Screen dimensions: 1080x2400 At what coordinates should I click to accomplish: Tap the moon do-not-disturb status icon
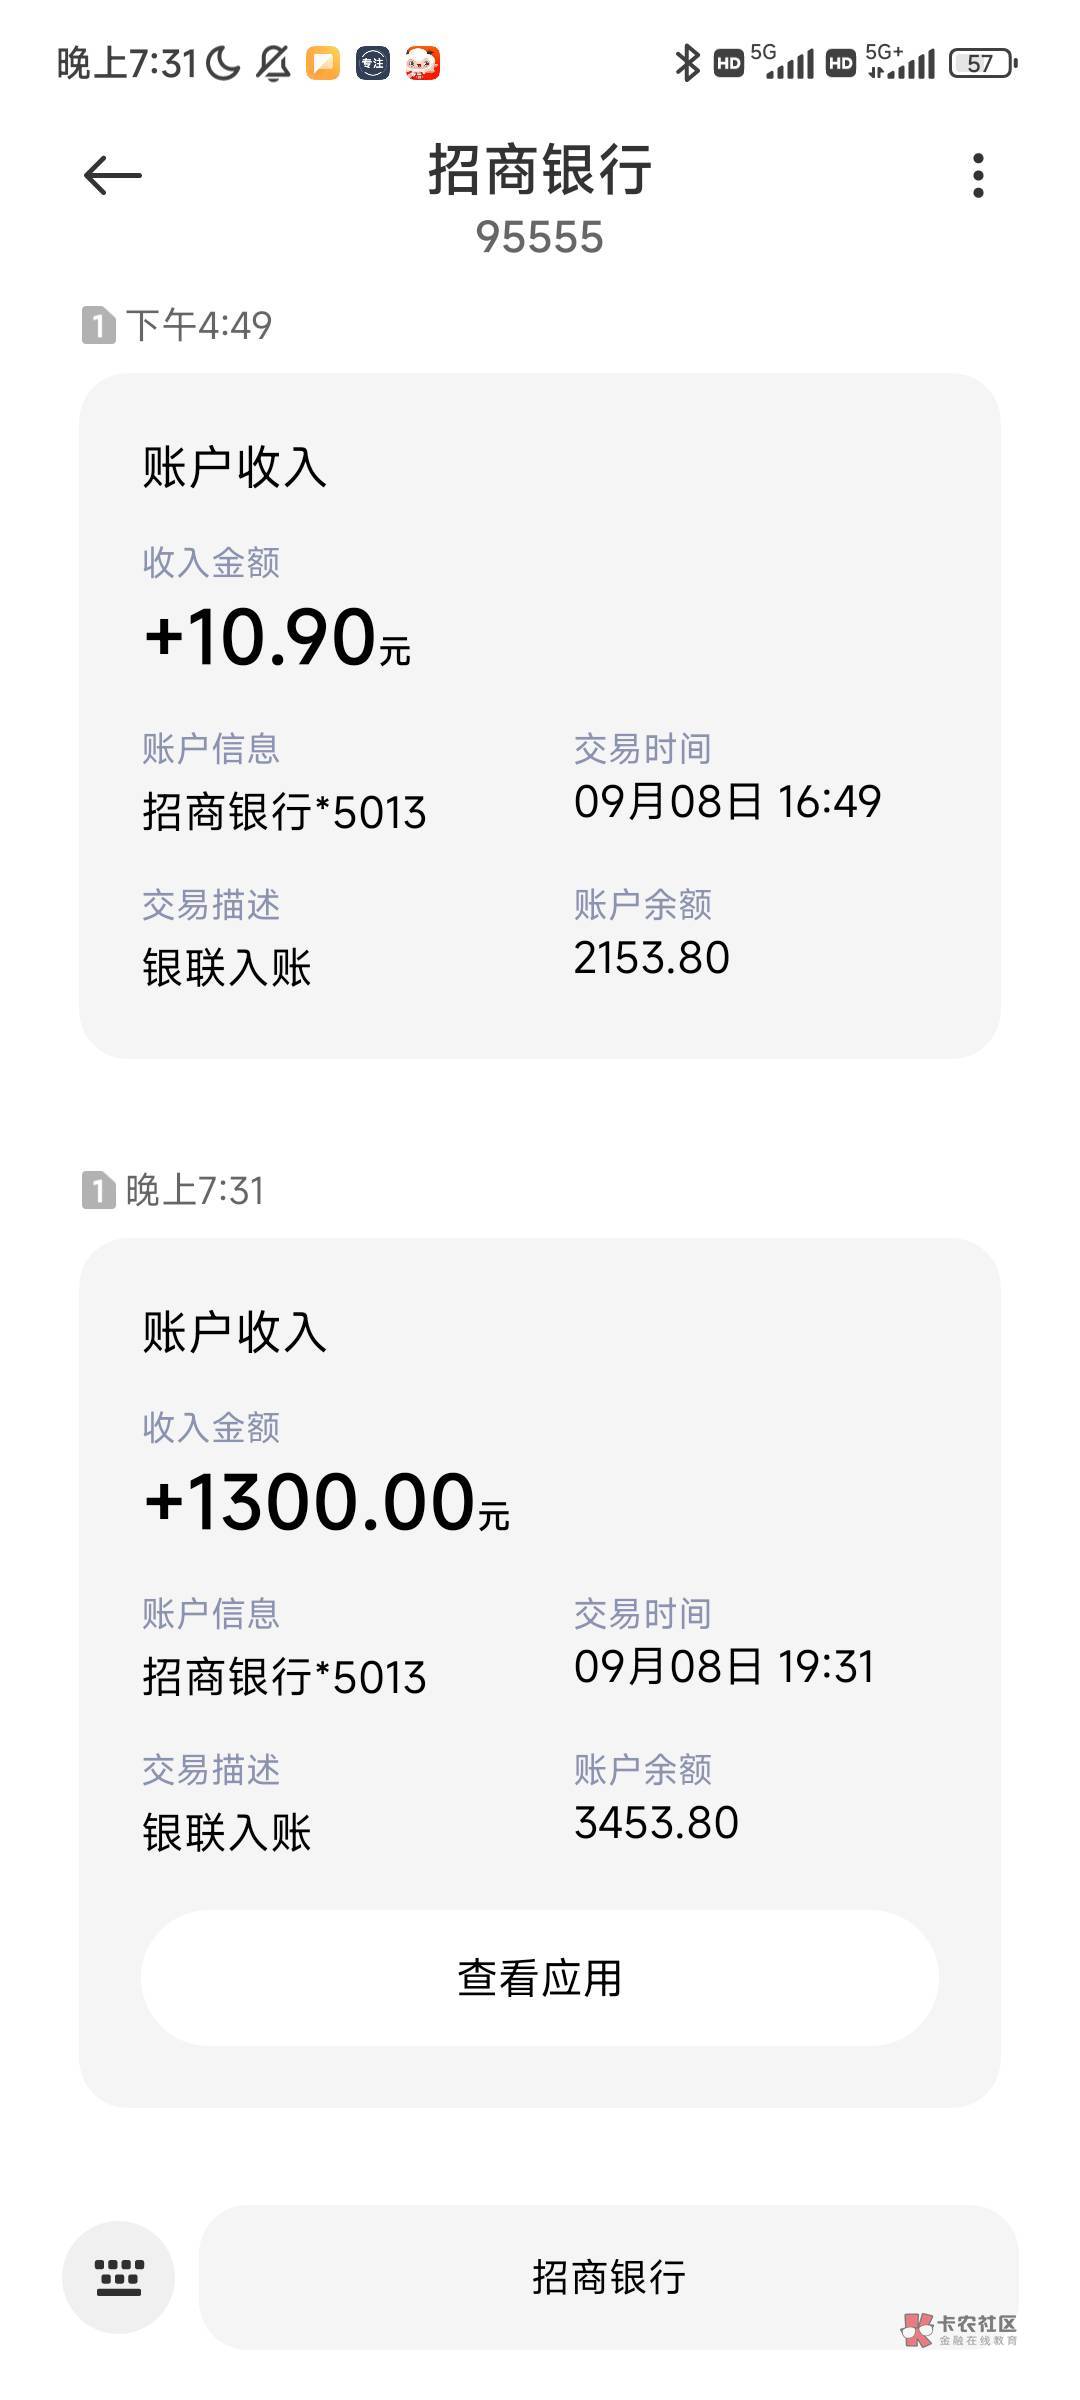click(x=223, y=64)
